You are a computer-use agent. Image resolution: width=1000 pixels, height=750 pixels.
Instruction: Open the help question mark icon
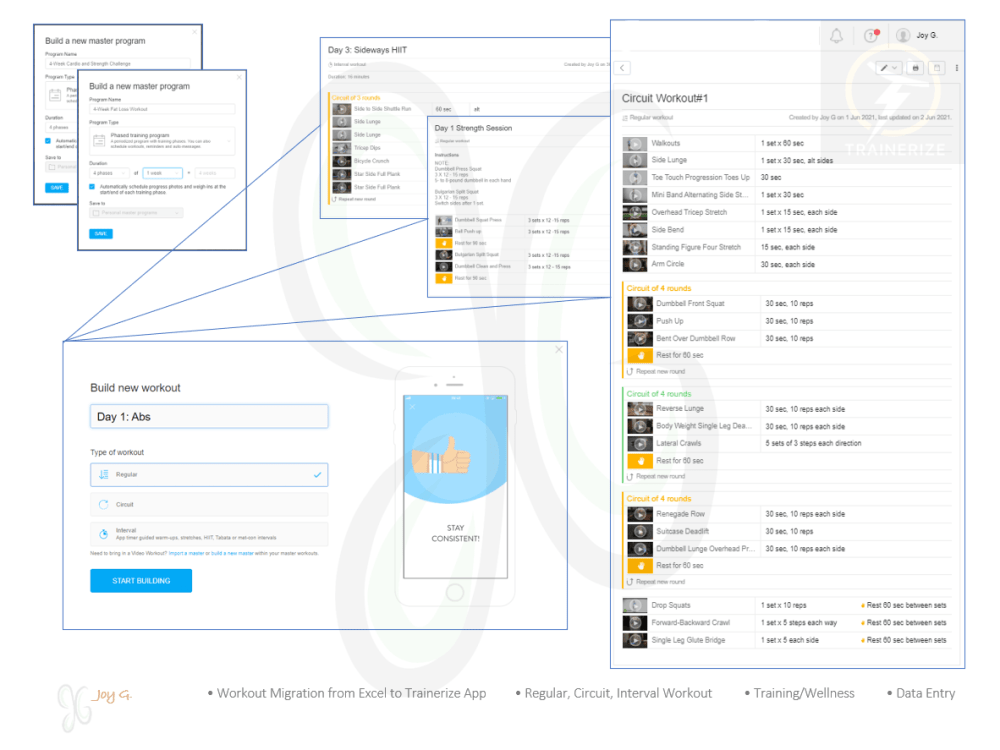click(871, 36)
